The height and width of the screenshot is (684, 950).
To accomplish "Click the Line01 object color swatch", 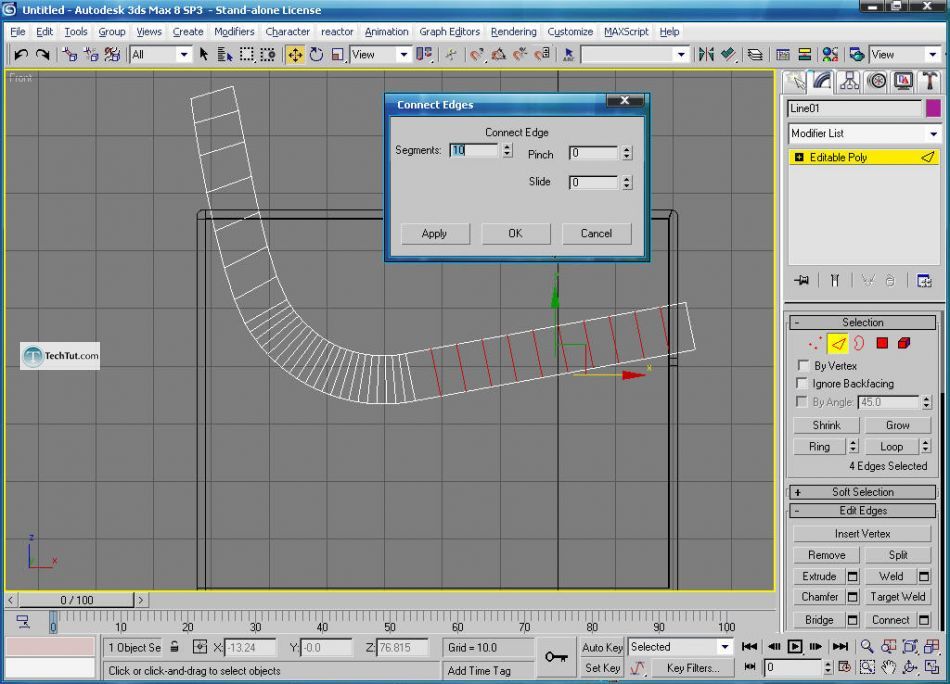I will pos(933,108).
